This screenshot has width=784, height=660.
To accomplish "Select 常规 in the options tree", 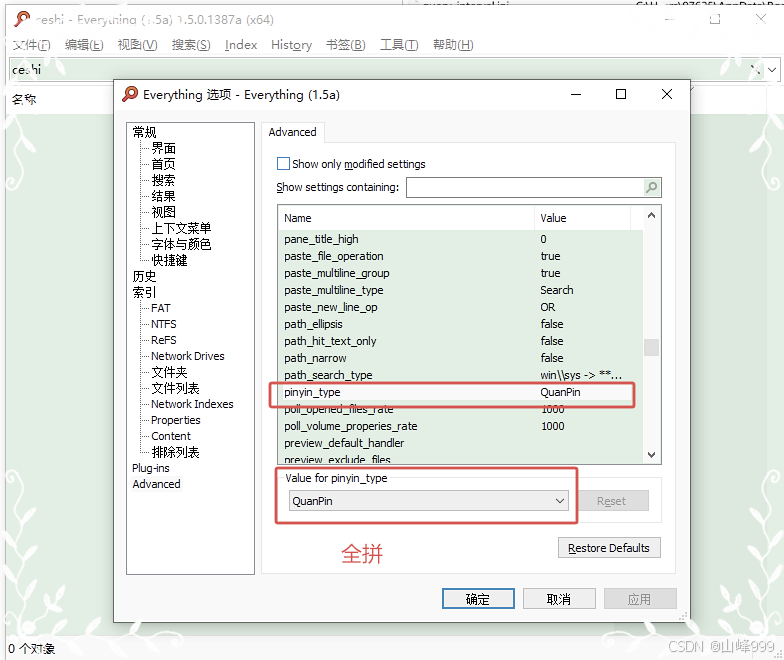I will 144,132.
